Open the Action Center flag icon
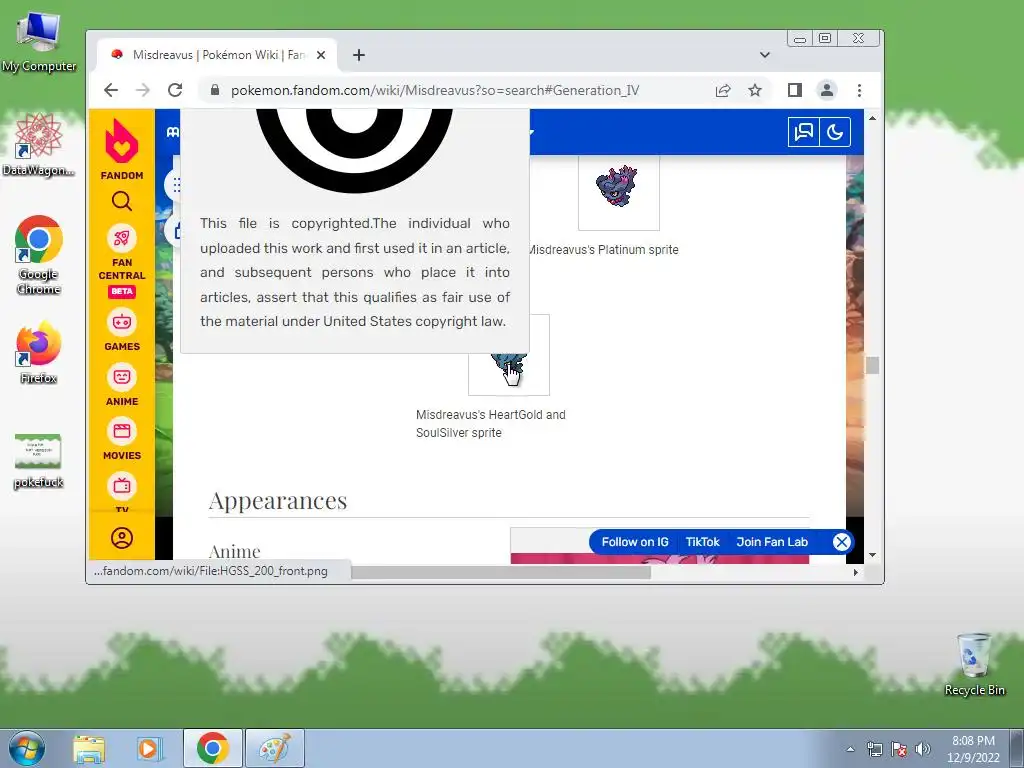Image resolution: width=1024 pixels, height=768 pixels. coord(899,749)
